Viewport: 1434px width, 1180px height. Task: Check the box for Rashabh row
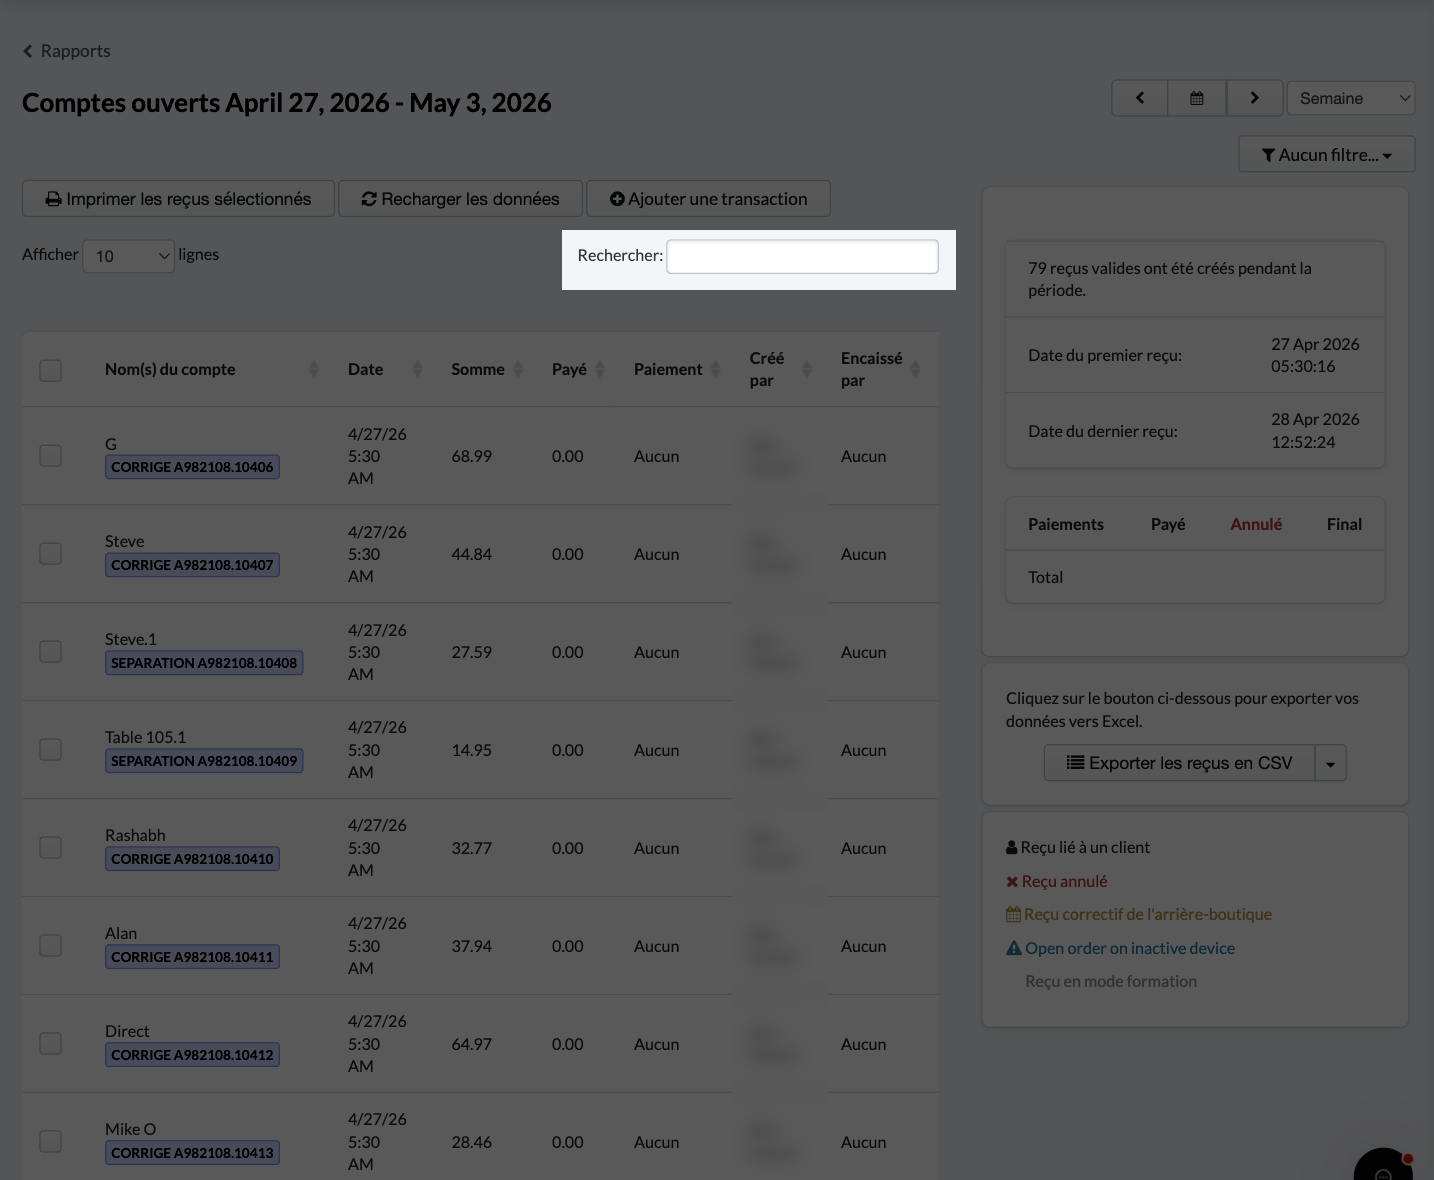tap(50, 848)
